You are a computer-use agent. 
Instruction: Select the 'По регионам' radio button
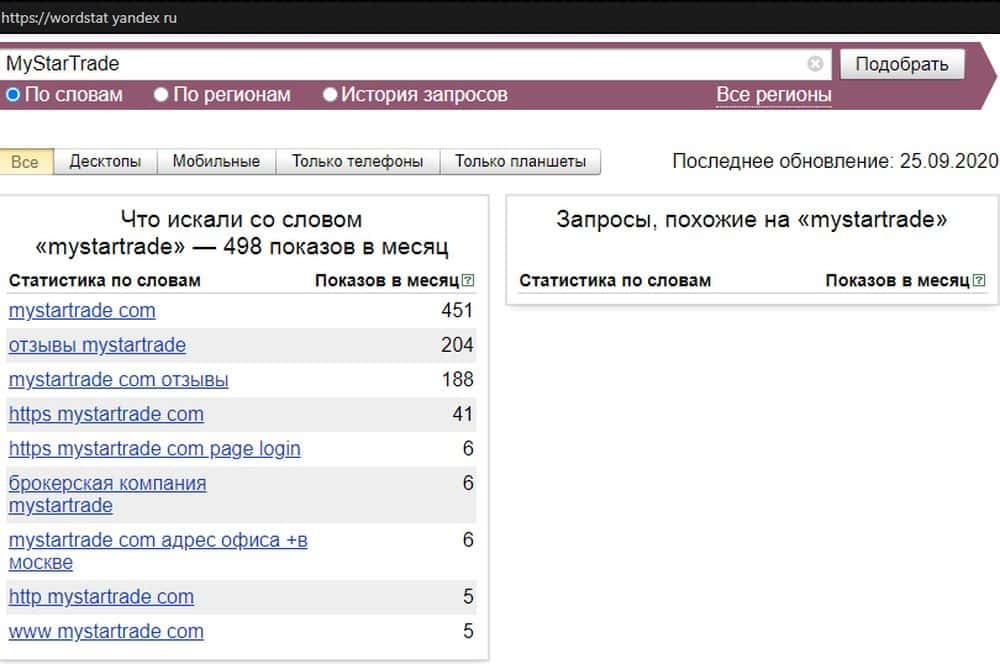tap(161, 95)
